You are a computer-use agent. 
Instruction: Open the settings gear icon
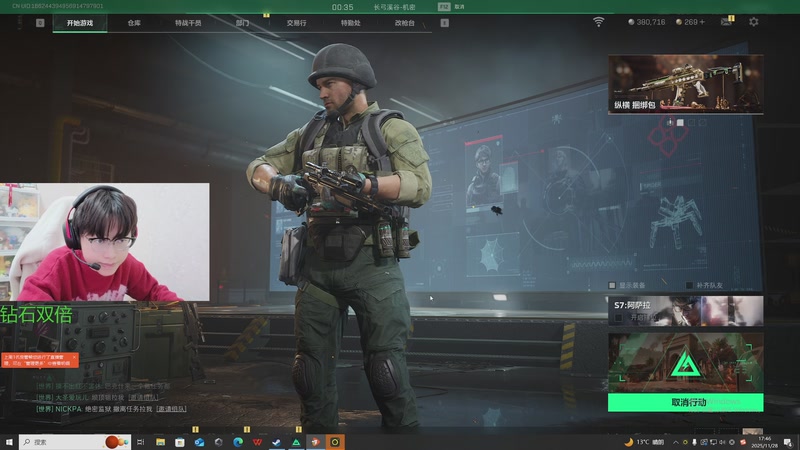tap(754, 22)
